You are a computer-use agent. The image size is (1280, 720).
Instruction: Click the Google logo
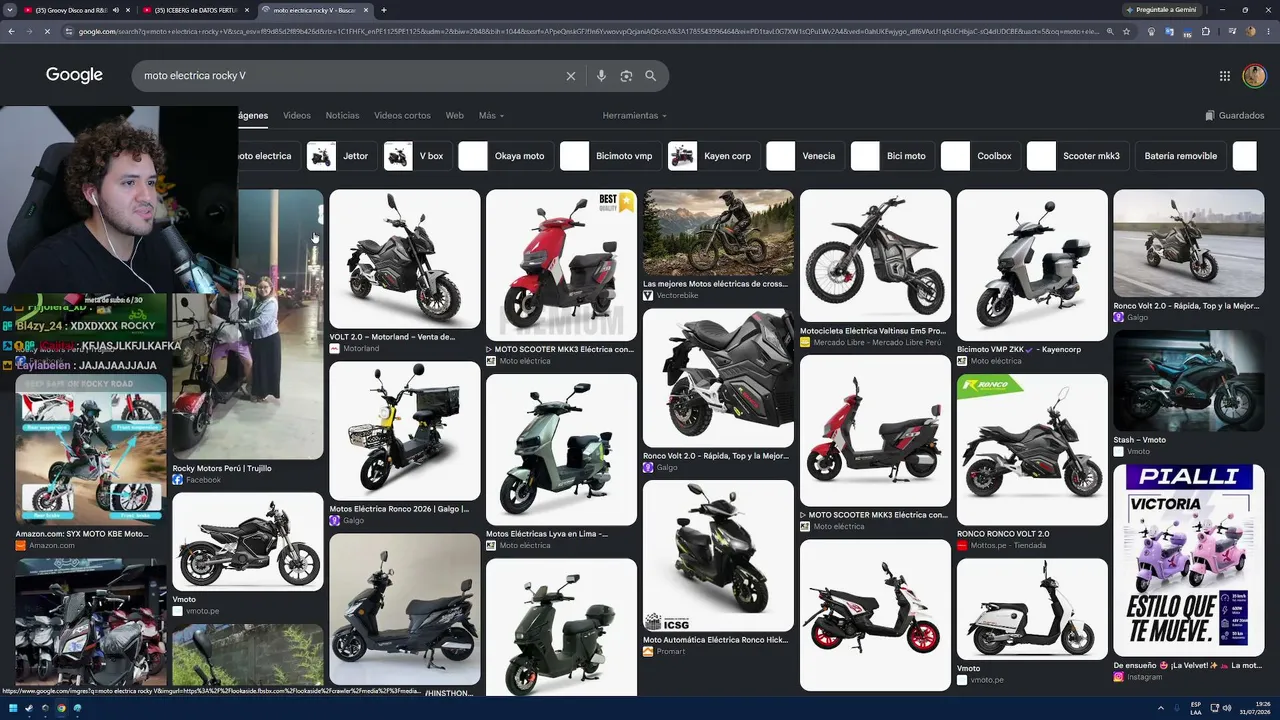[74, 76]
